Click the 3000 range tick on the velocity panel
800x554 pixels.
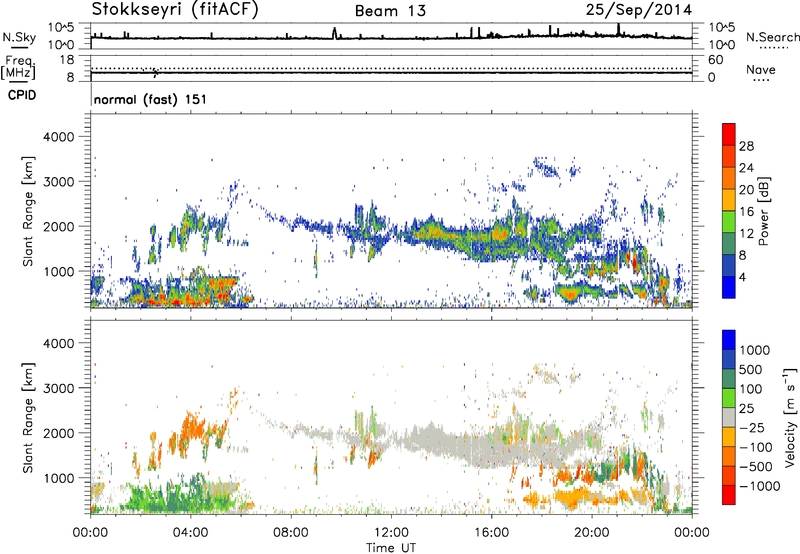point(58,388)
